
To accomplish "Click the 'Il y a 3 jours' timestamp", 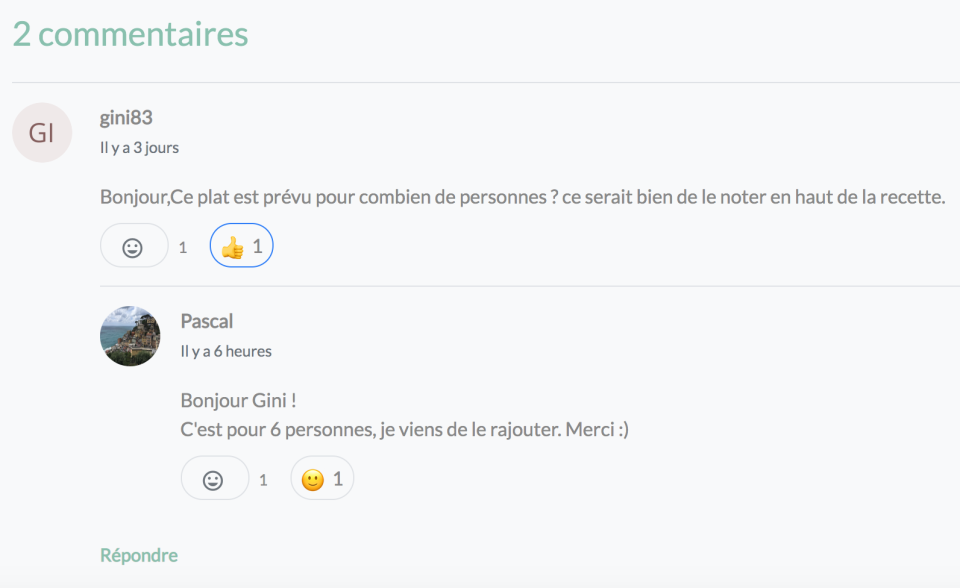I will (138, 147).
